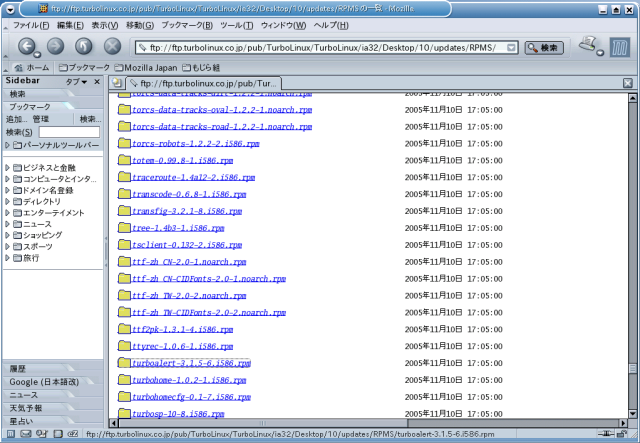Click the 追加... button in bookmarks sidebar
The image size is (640, 443).
coord(17,119)
